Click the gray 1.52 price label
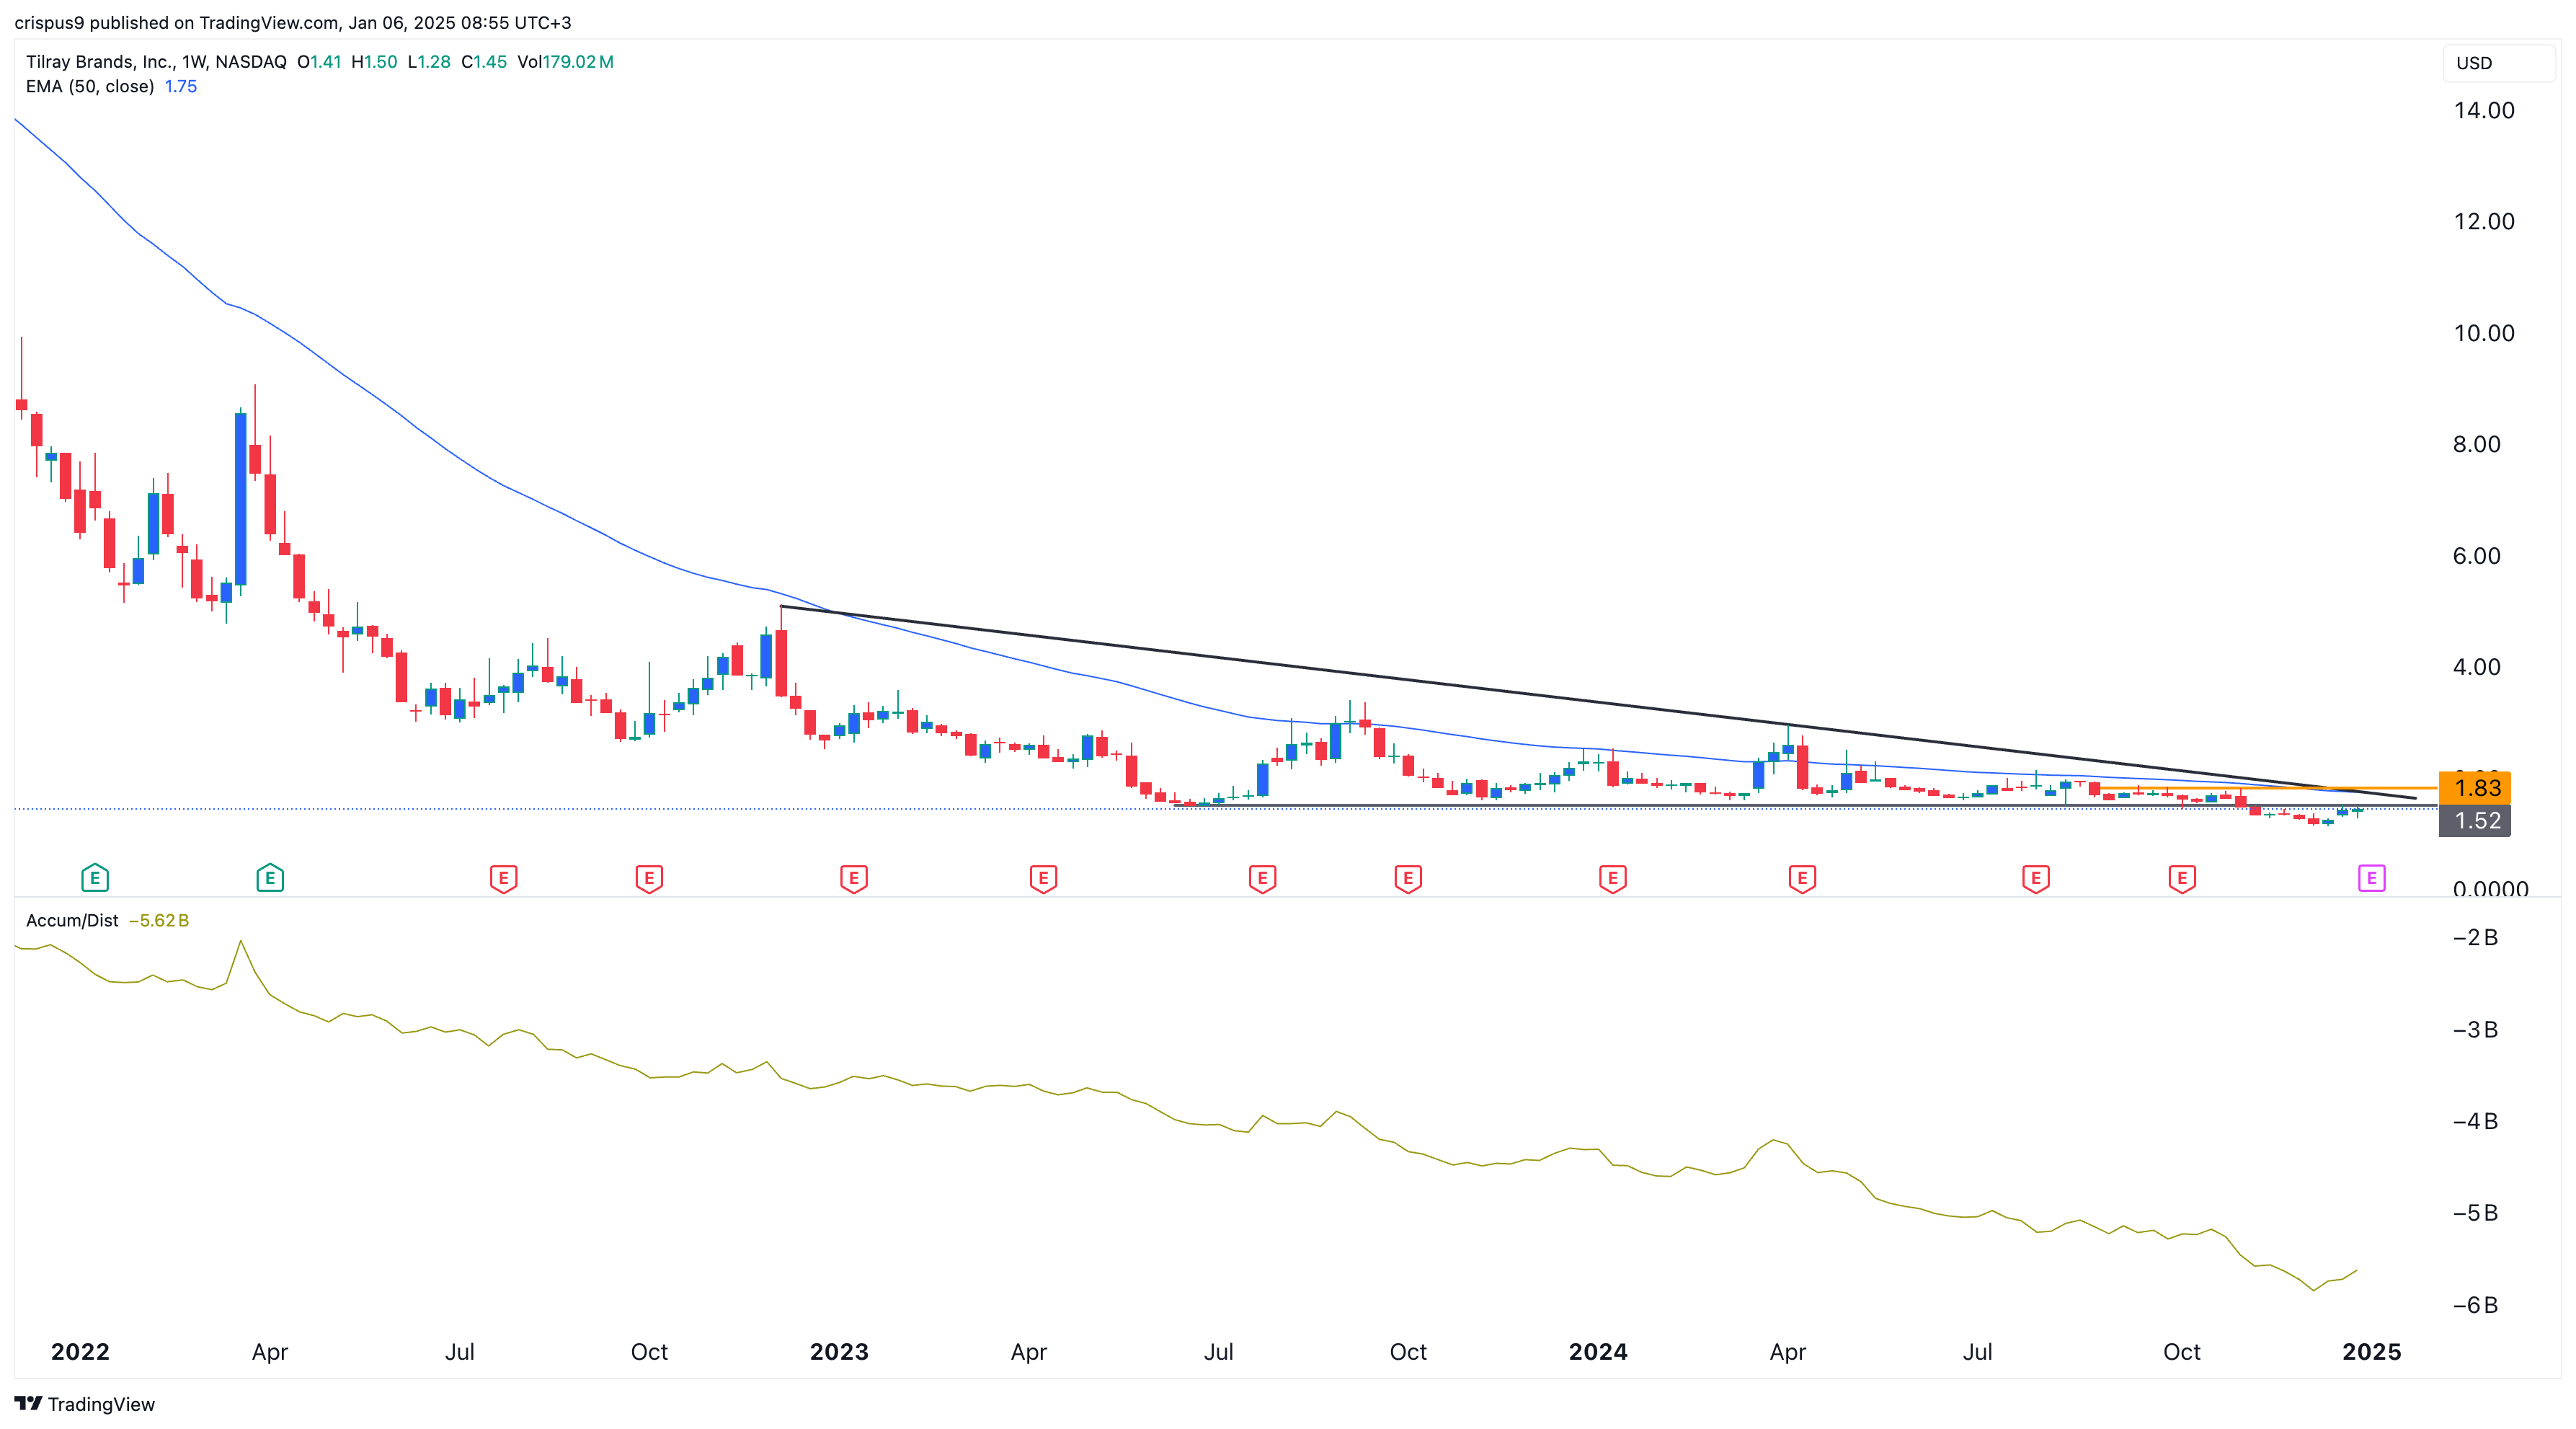Image resolution: width=2576 pixels, height=1429 pixels. click(2475, 820)
